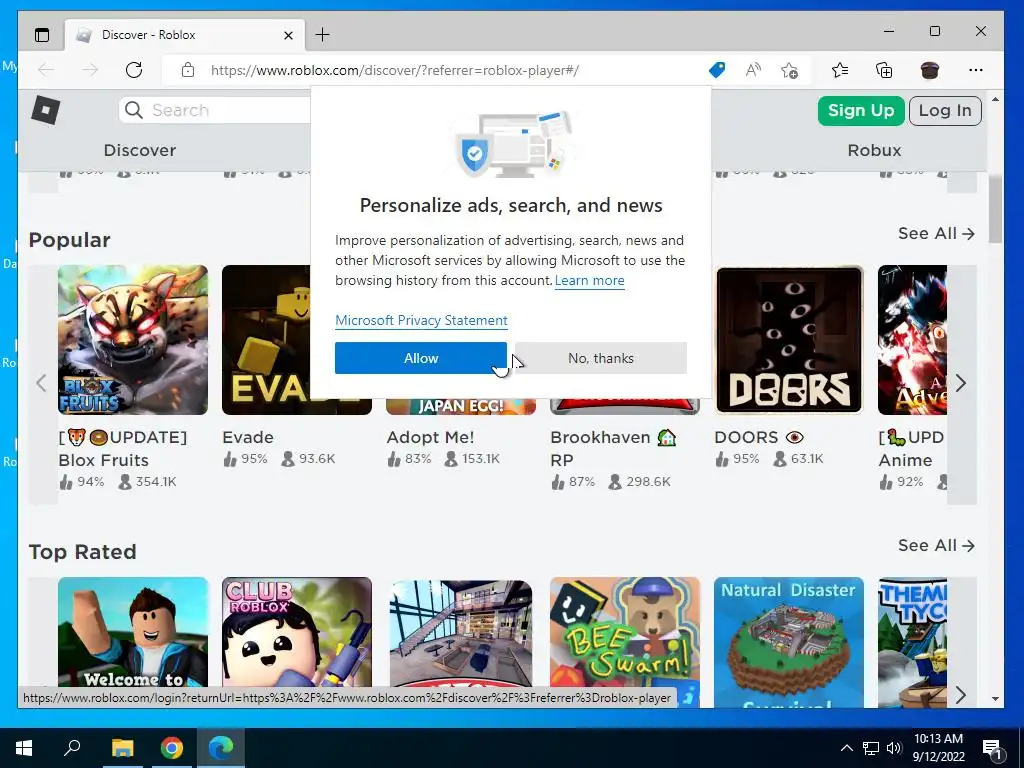1024x768 pixels.
Task: Open the Robux navigation tab
Action: 874,150
